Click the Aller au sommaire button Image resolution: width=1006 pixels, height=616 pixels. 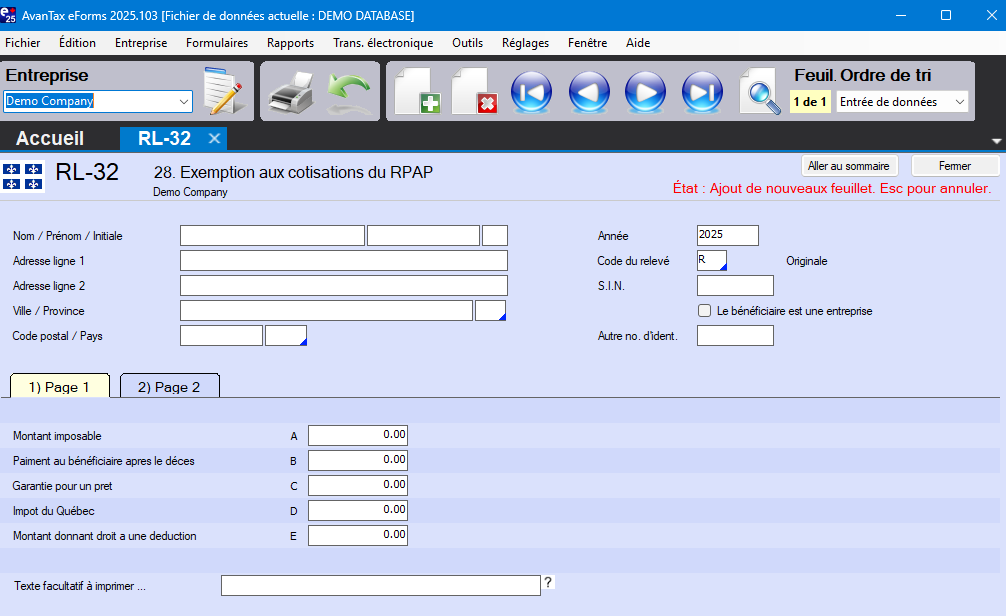pyautogui.click(x=849, y=166)
